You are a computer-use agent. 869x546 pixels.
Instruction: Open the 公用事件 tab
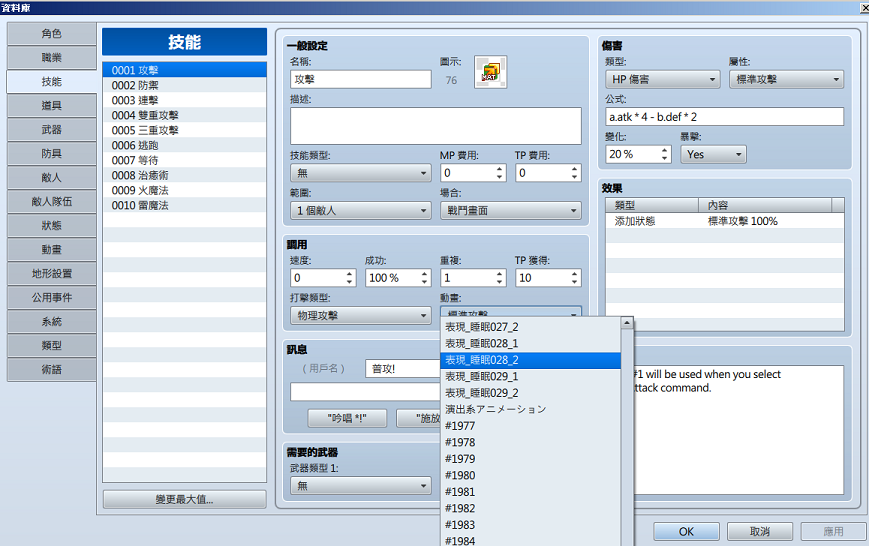tap(52, 298)
